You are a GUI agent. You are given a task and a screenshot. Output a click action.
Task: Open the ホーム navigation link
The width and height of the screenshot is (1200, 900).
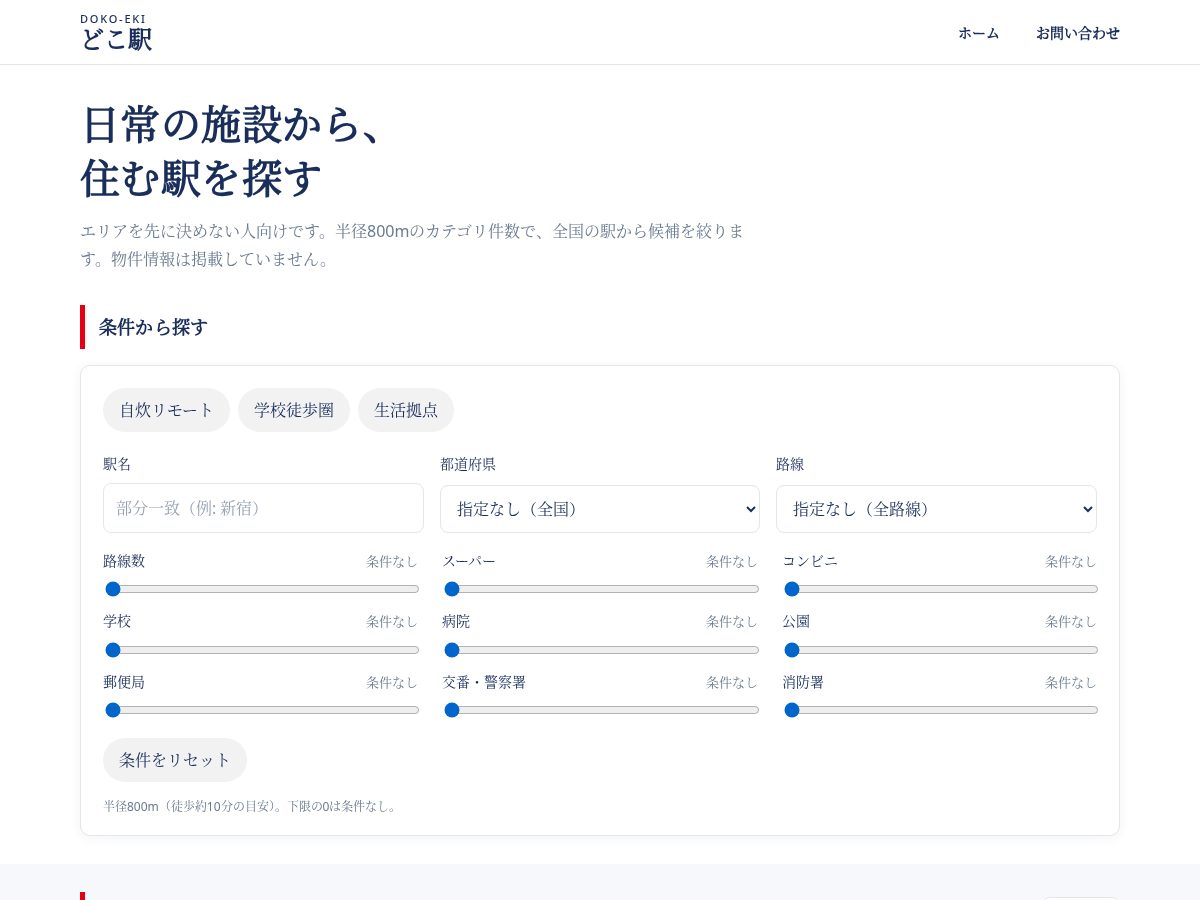click(x=978, y=33)
